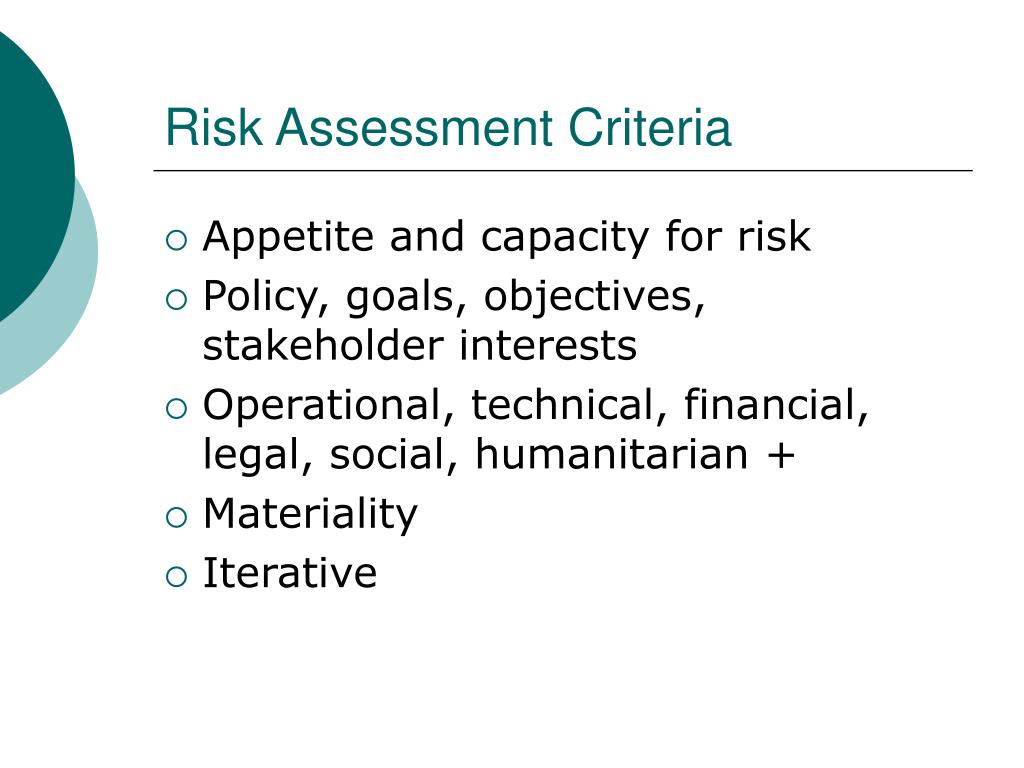The height and width of the screenshot is (768, 1024).
Task: Click the 'Operational, technical, financial,' line
Action: (536, 406)
